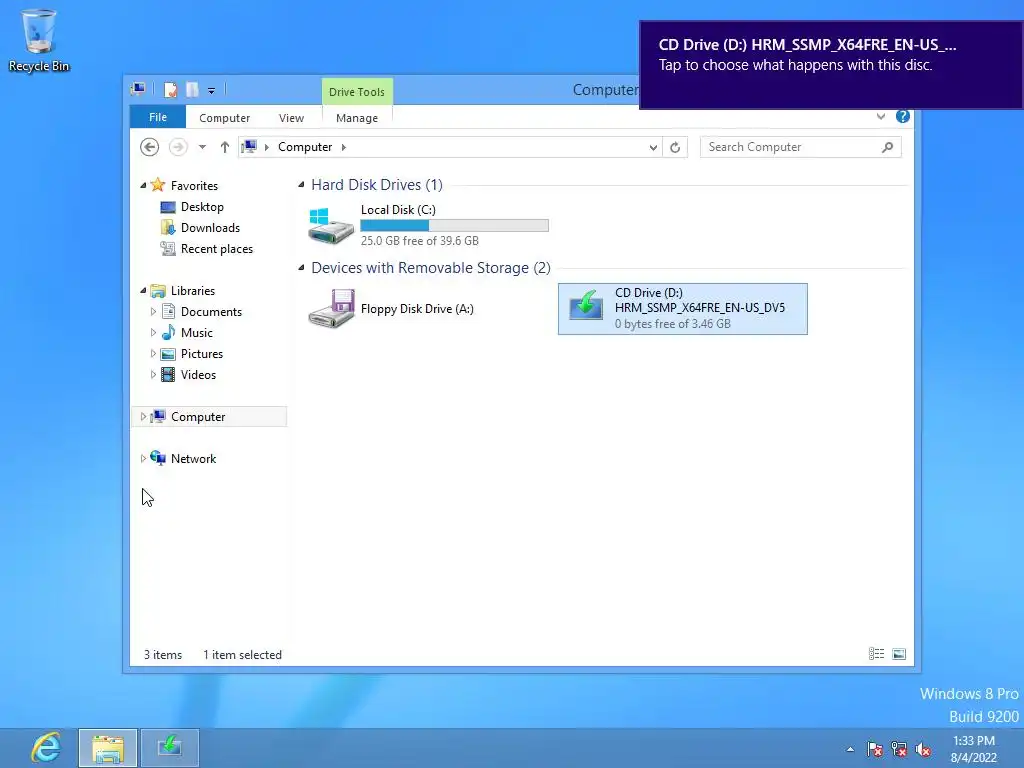The image size is (1024, 768).
Task: Open the Customize Quick Access Toolbar dropdown
Action: 211,91
